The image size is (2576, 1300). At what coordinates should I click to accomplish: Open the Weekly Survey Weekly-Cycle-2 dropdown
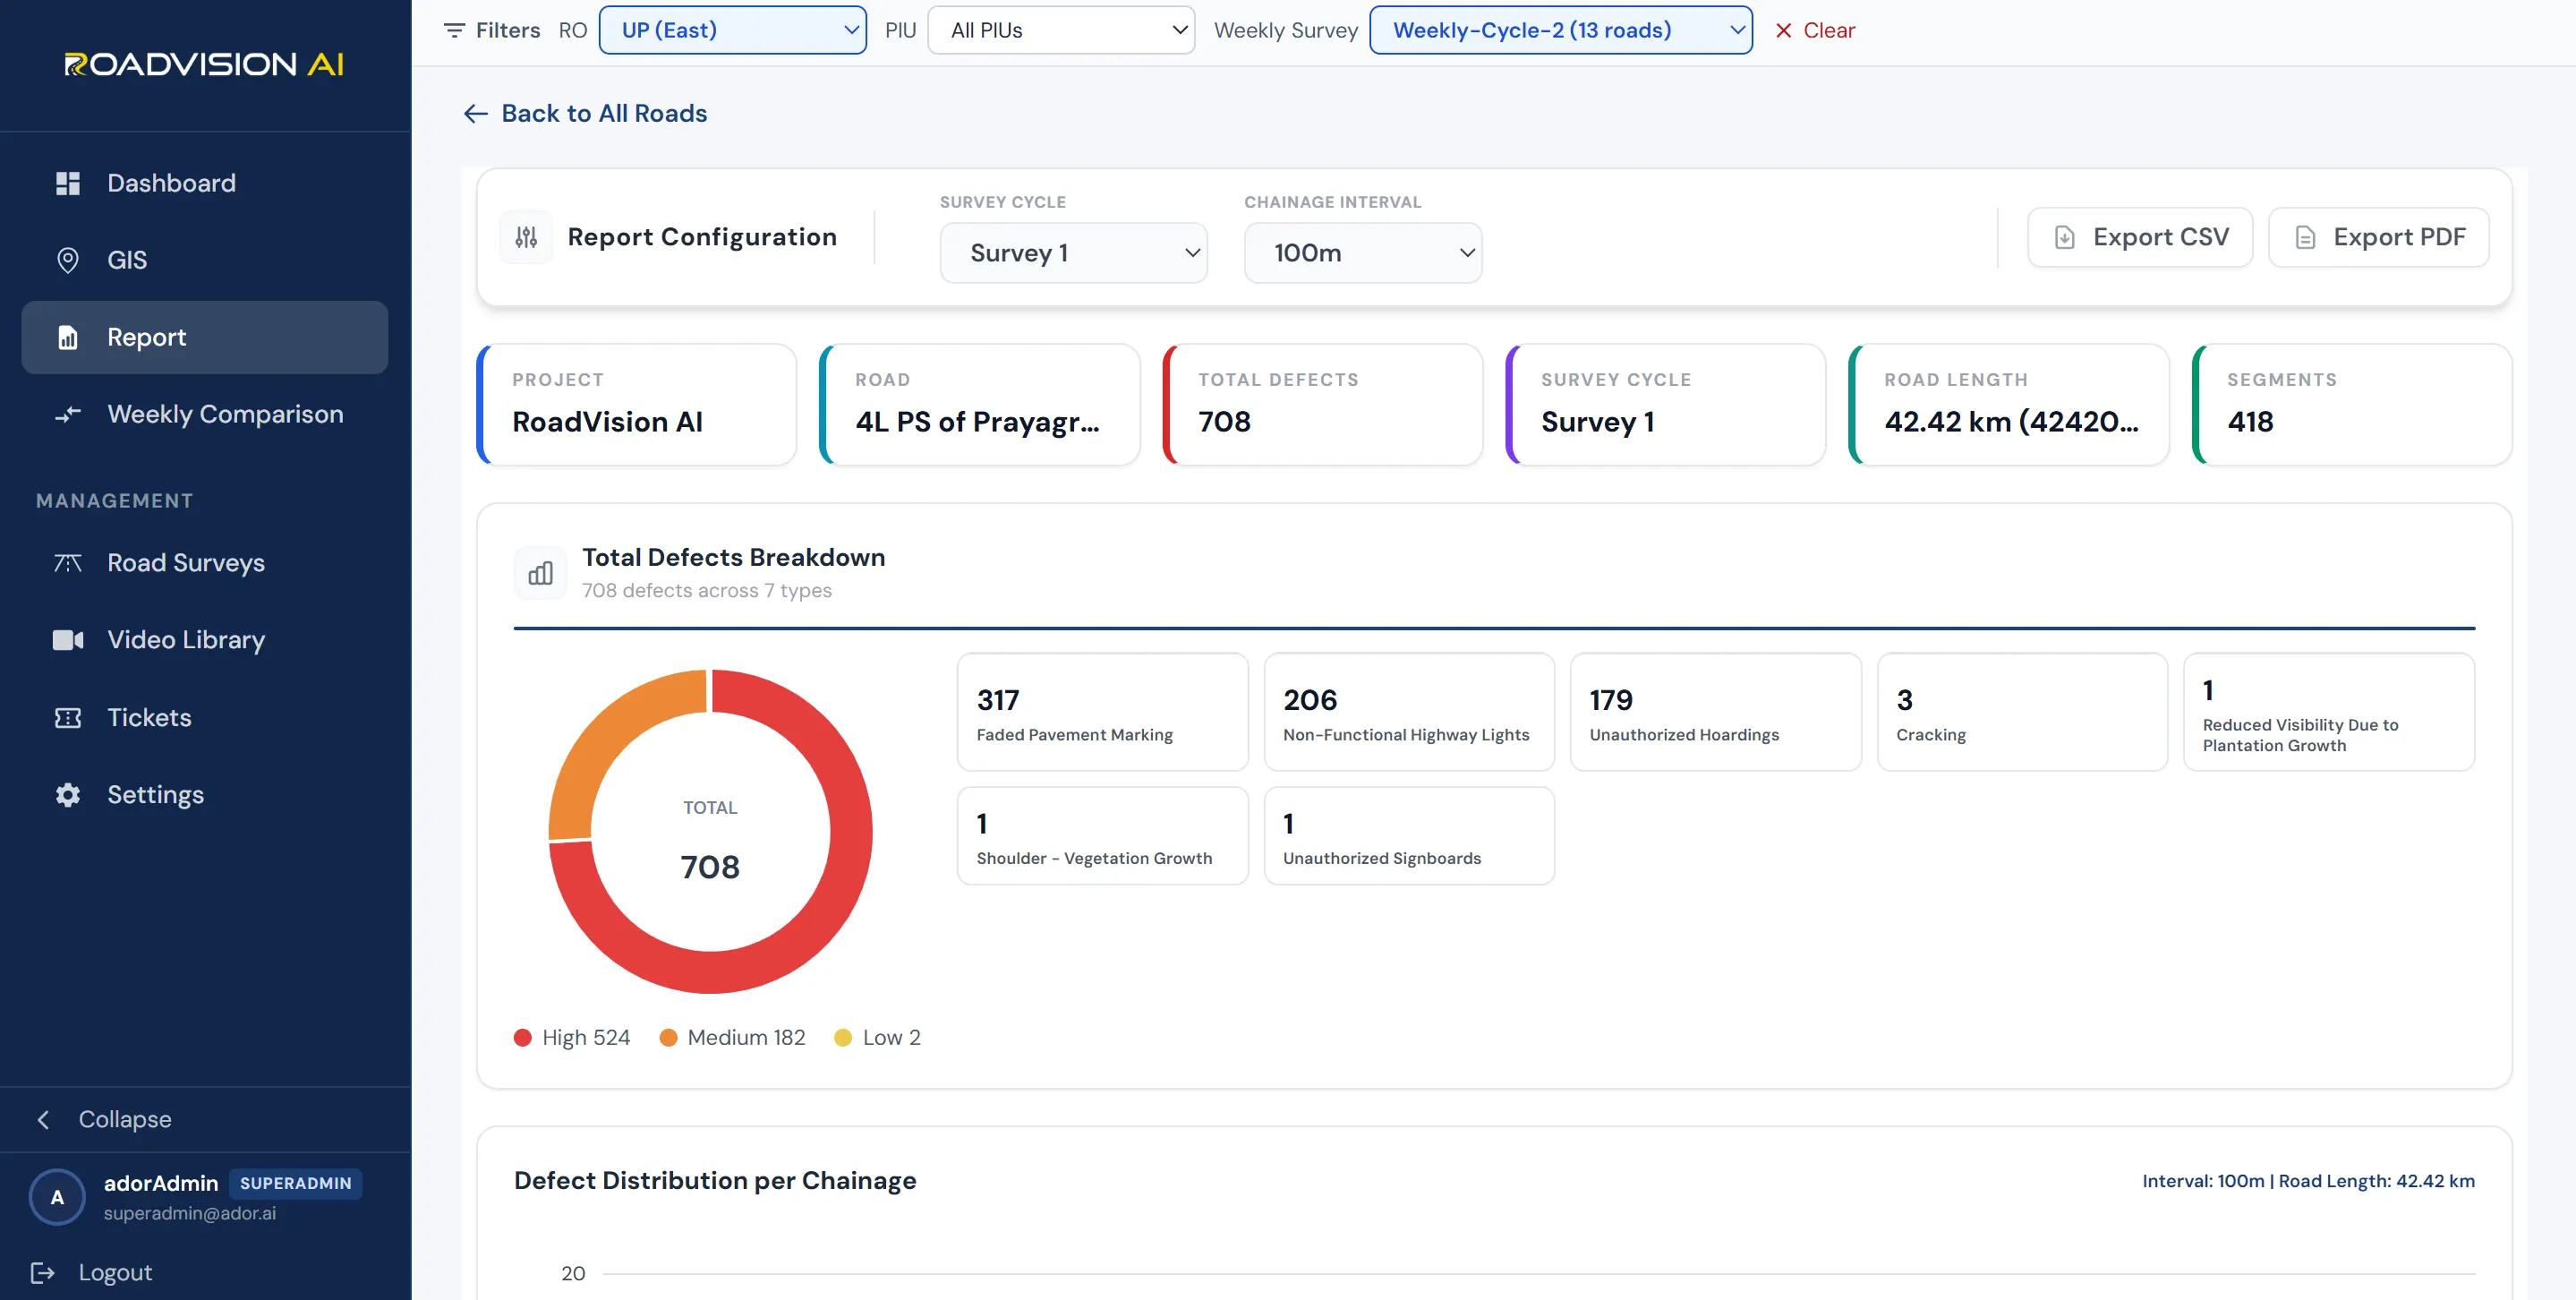(1560, 30)
